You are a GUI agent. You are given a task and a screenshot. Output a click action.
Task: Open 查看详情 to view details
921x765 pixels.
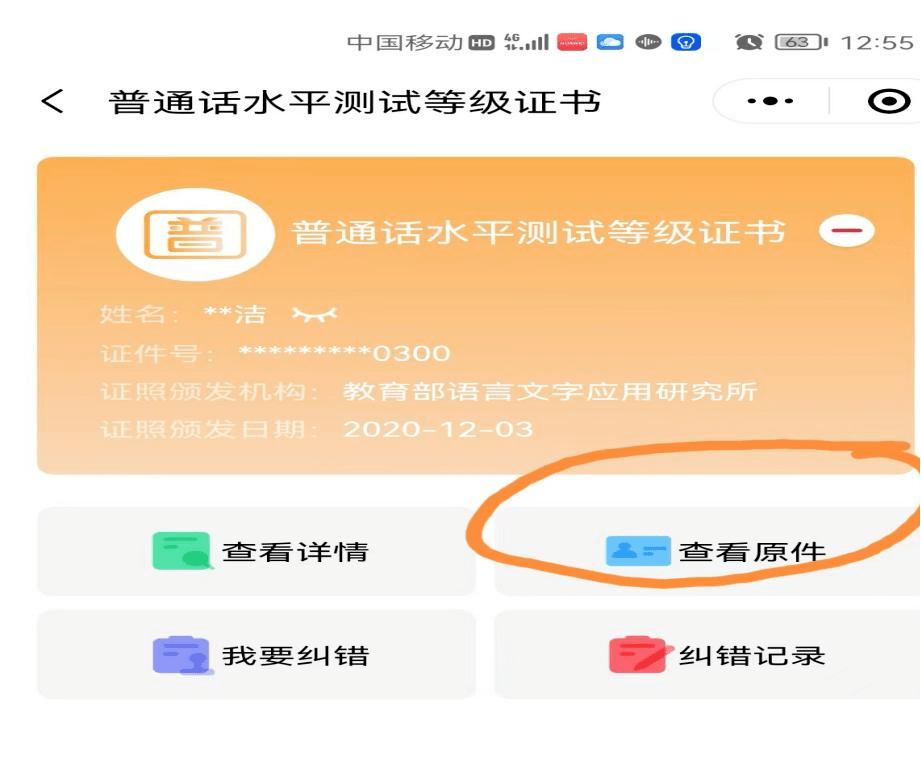pyautogui.click(x=256, y=552)
